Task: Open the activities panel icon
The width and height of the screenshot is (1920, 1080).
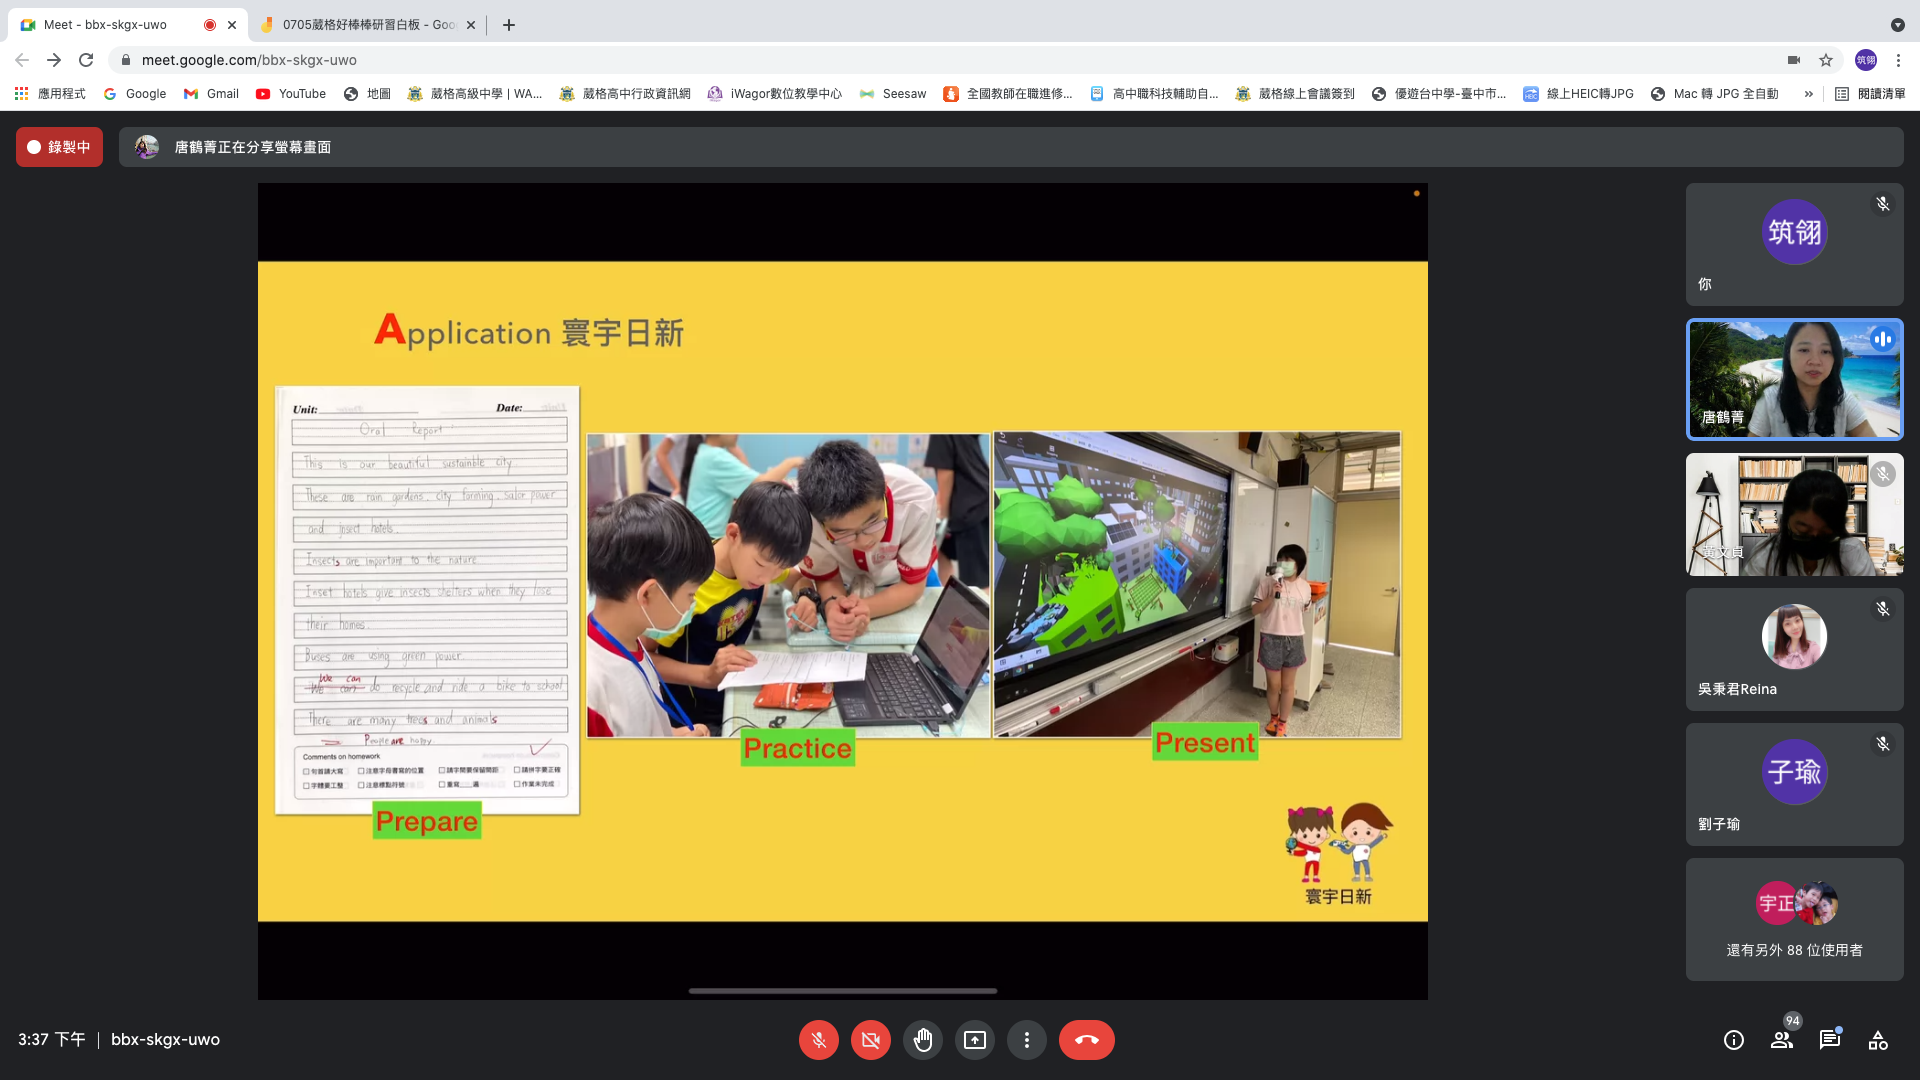Action: click(1878, 1040)
